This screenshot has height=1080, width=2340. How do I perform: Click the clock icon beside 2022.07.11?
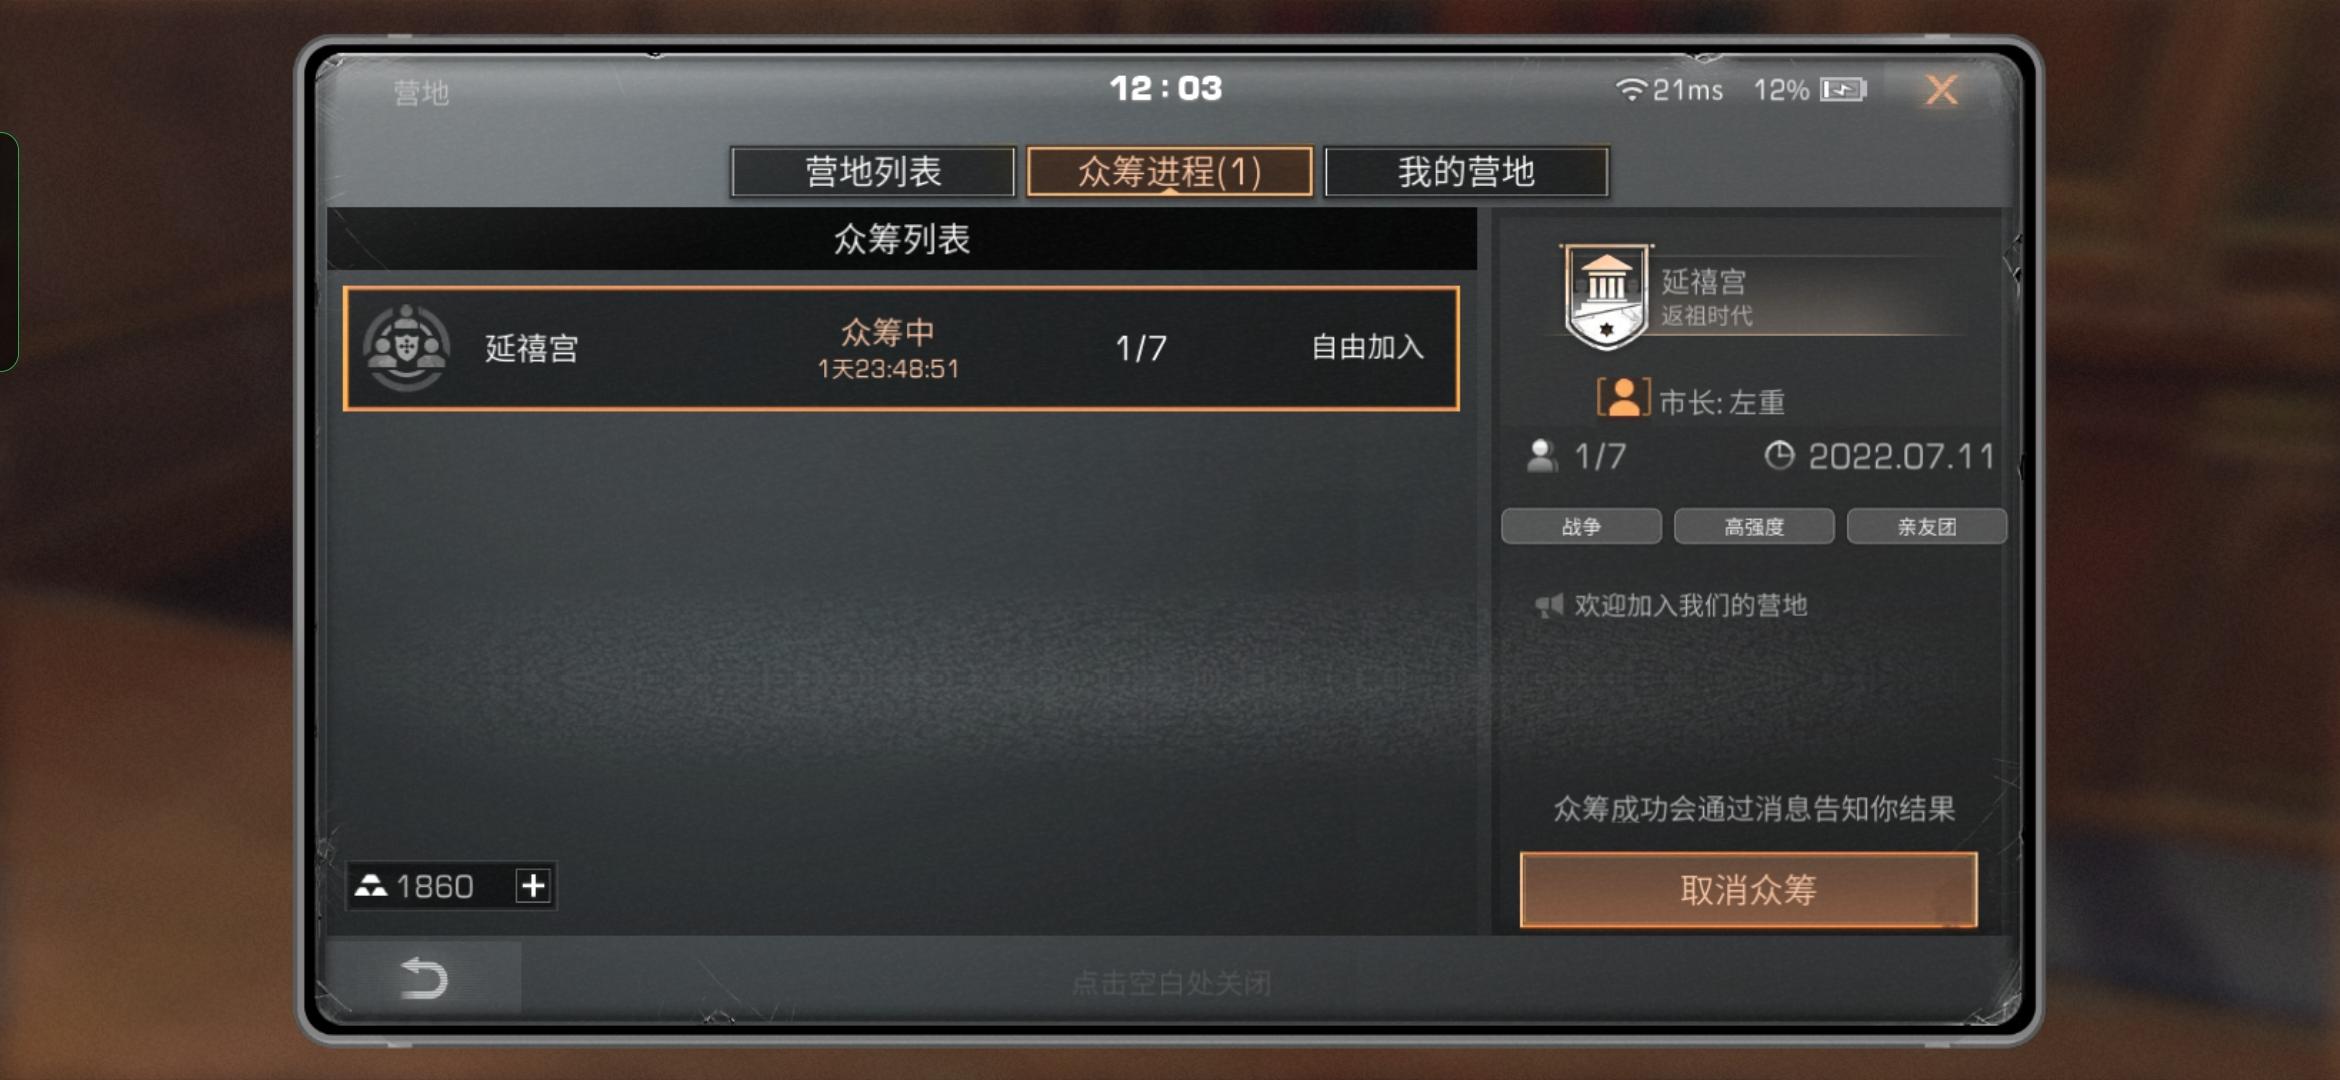coord(1779,455)
